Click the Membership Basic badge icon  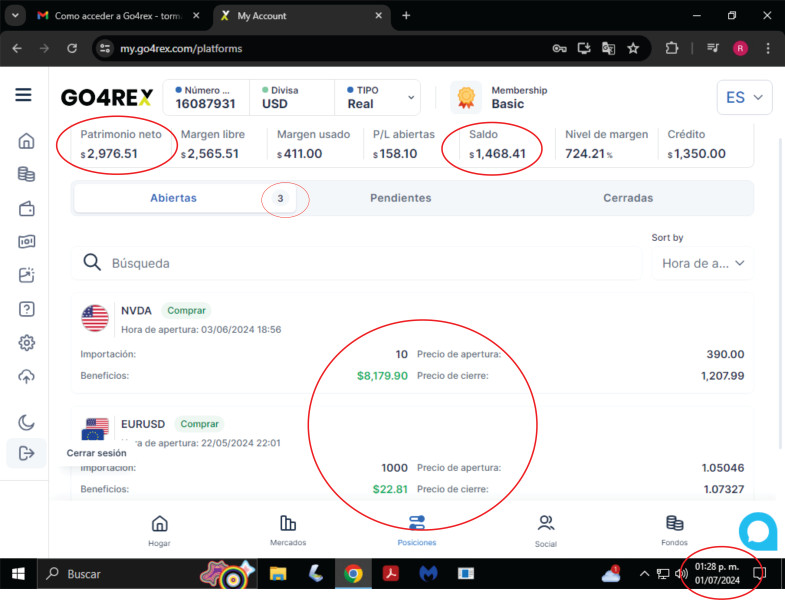pos(466,97)
